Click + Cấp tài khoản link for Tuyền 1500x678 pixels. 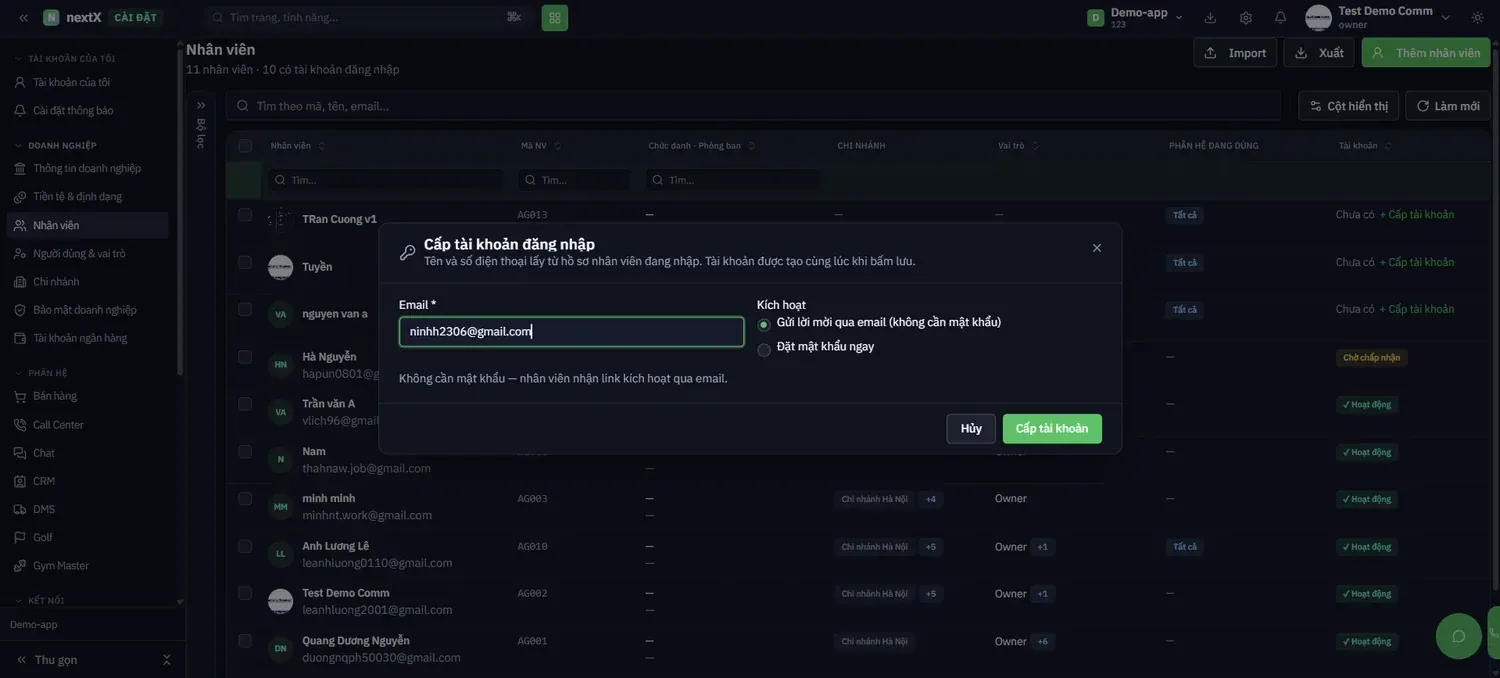click(x=1417, y=262)
